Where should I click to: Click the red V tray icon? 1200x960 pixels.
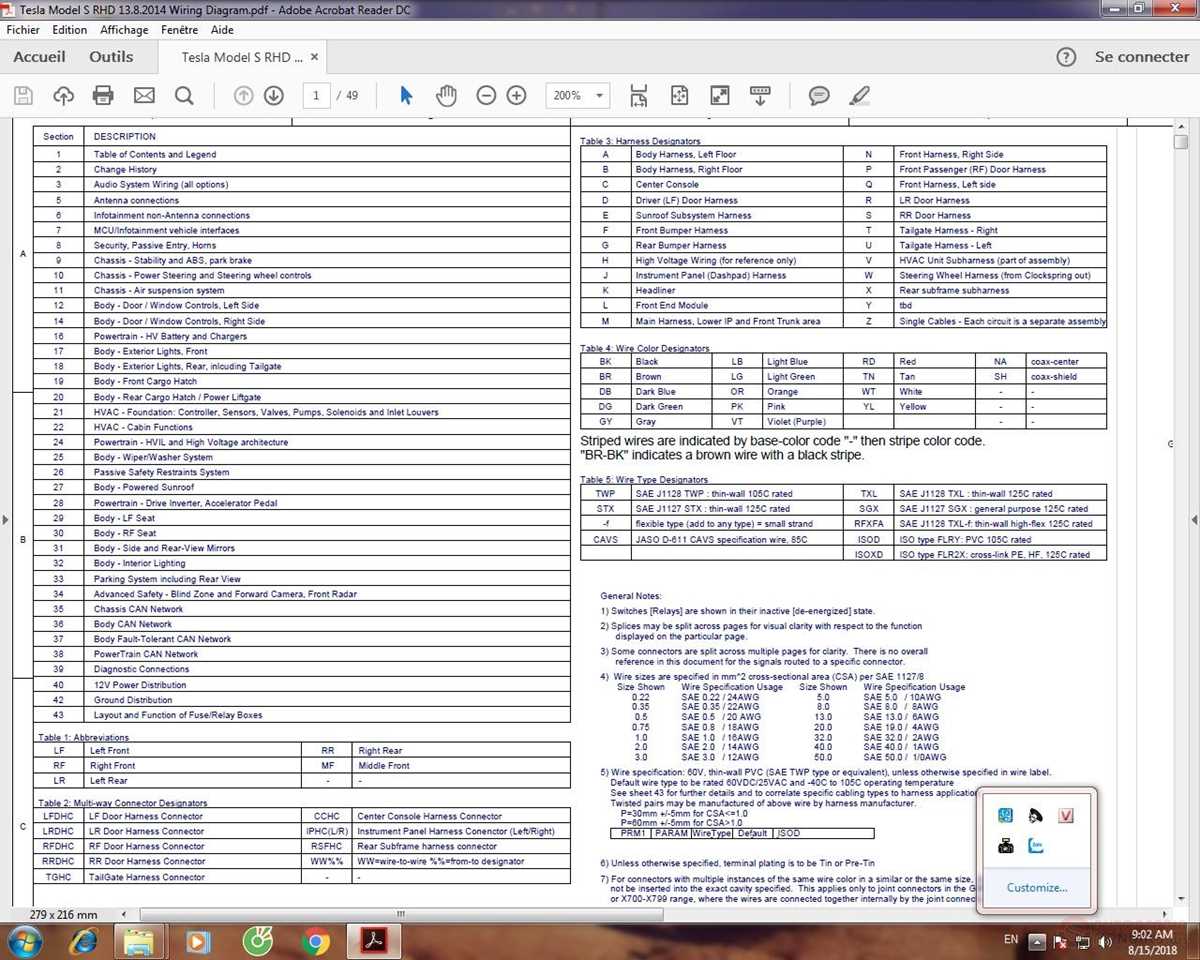click(x=1065, y=816)
